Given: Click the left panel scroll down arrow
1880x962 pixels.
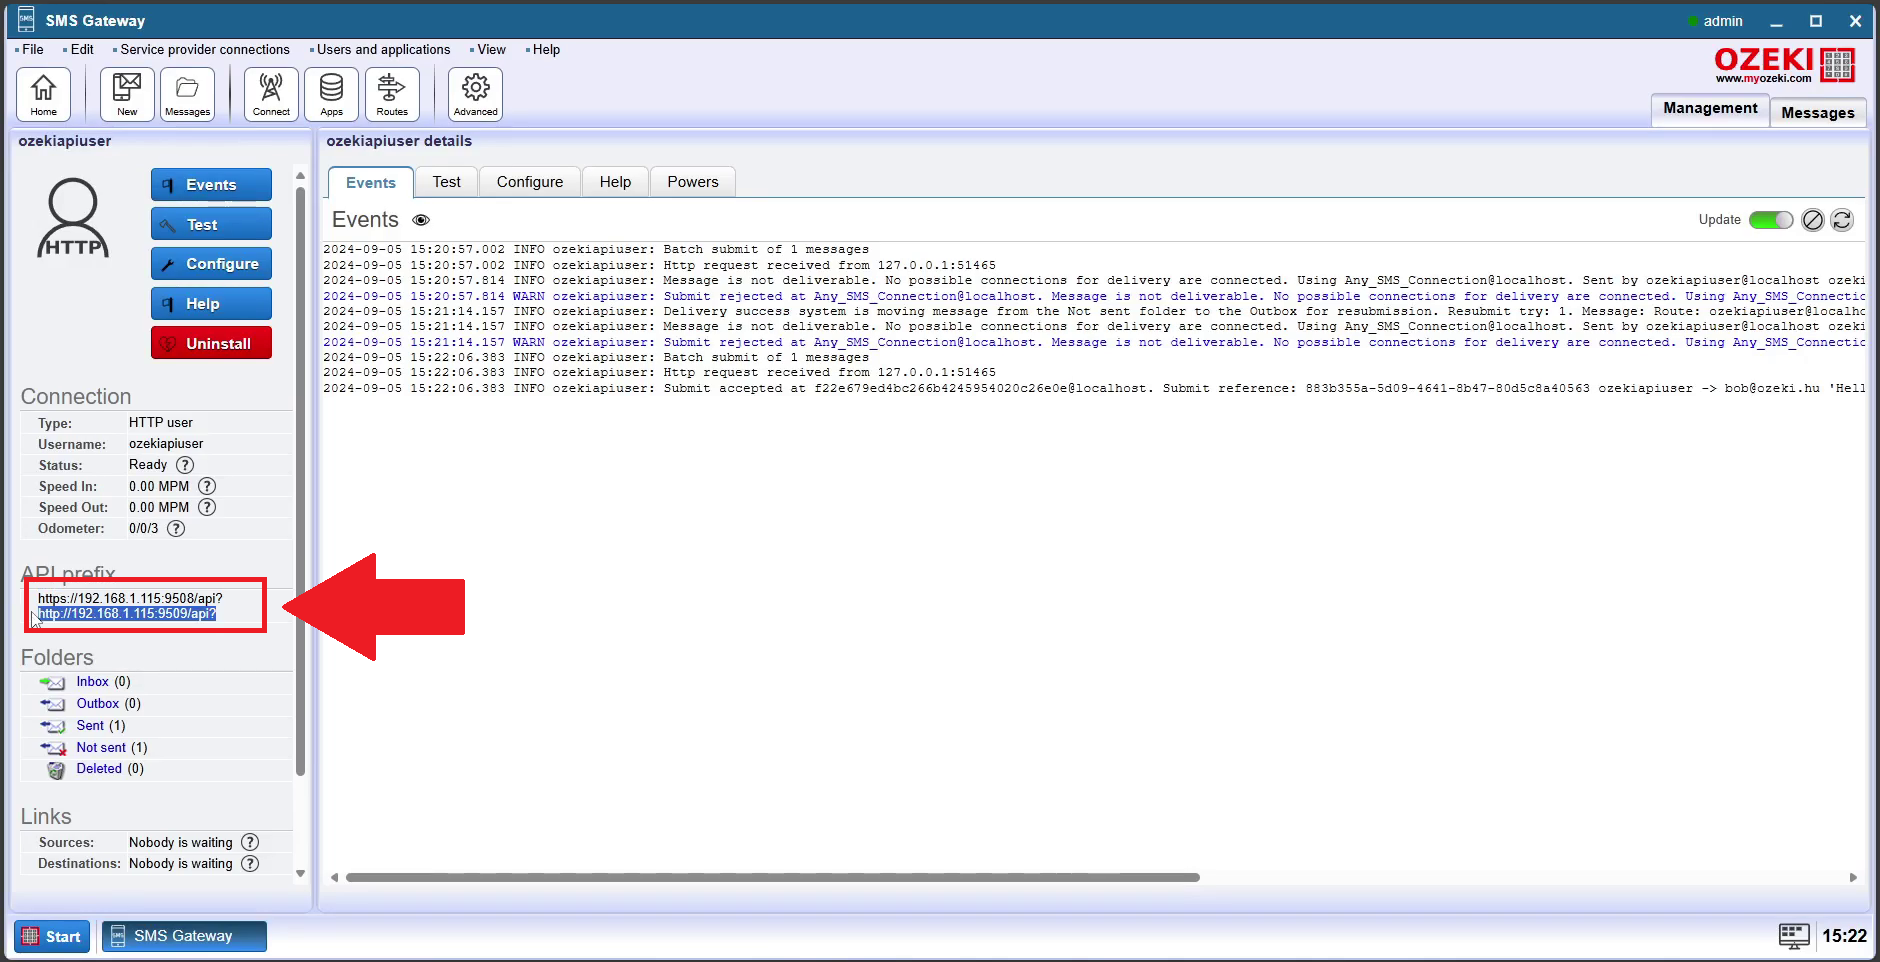Looking at the screenshot, I should 300,873.
